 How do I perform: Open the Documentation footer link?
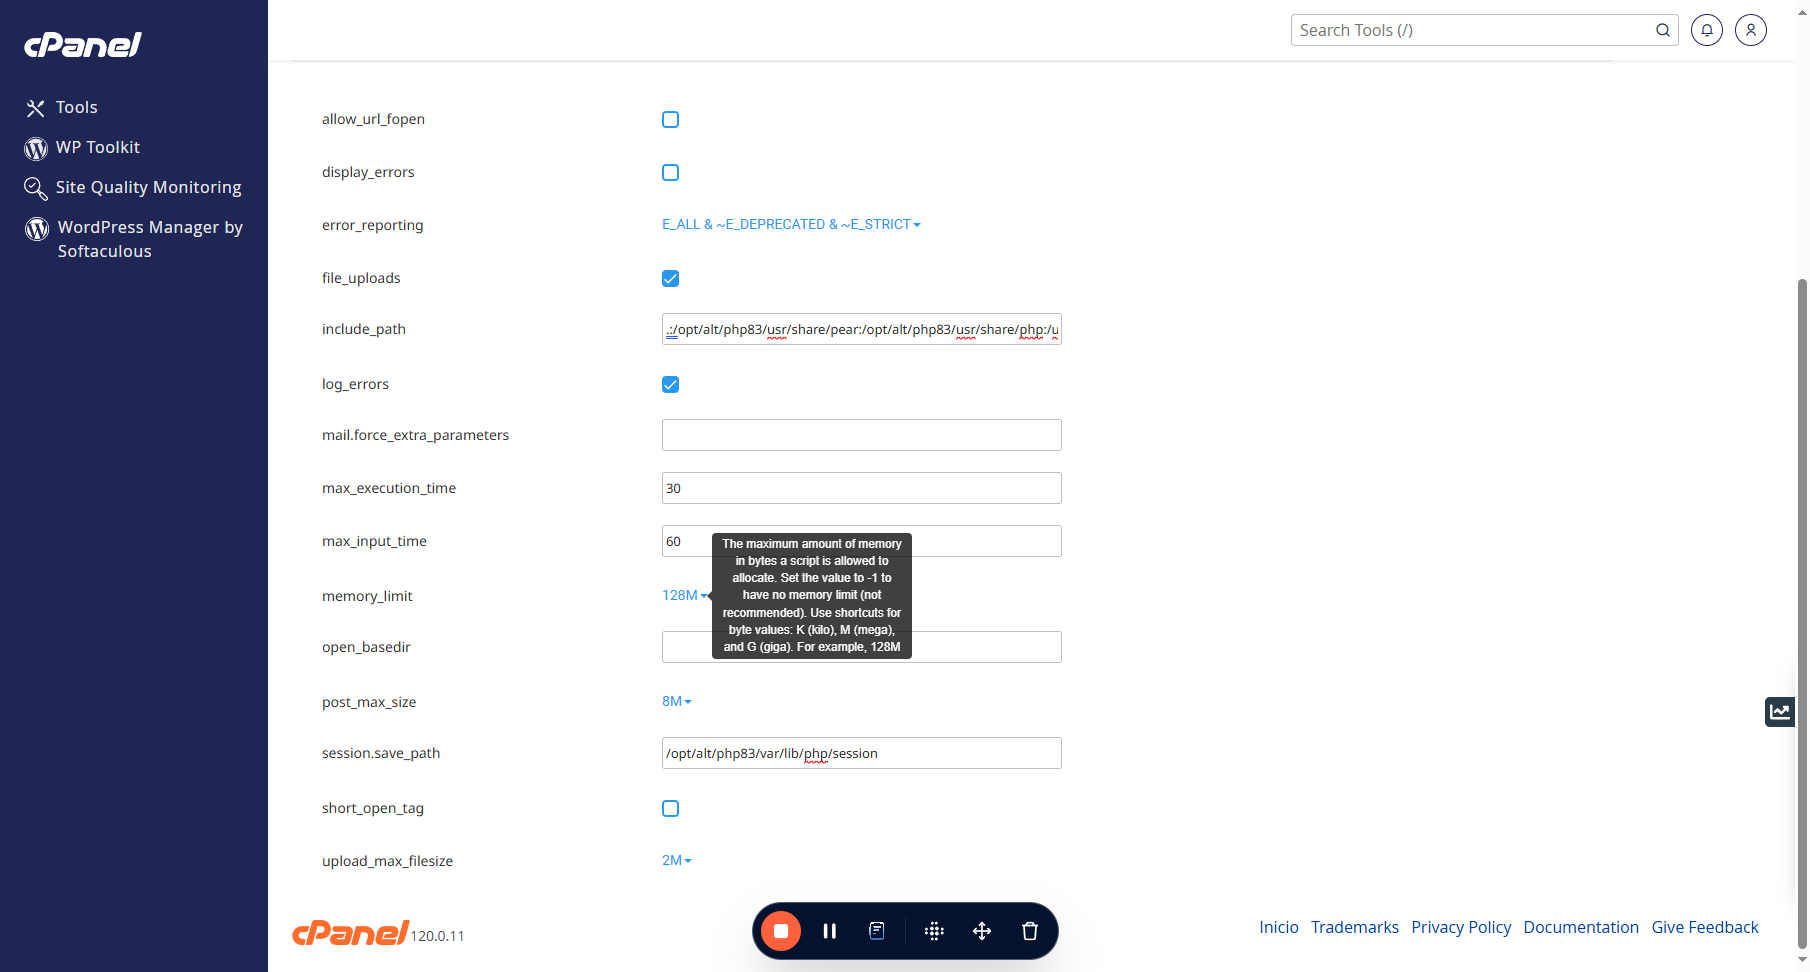coord(1581,927)
